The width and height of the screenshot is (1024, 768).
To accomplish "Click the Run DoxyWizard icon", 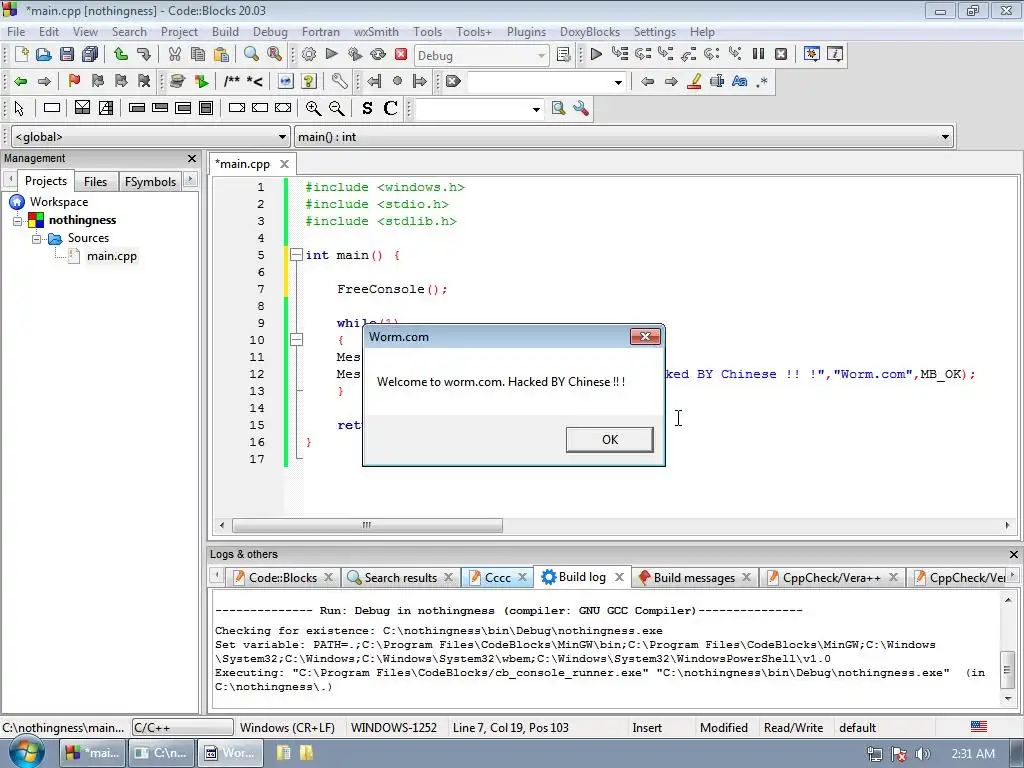I will coord(177,81).
